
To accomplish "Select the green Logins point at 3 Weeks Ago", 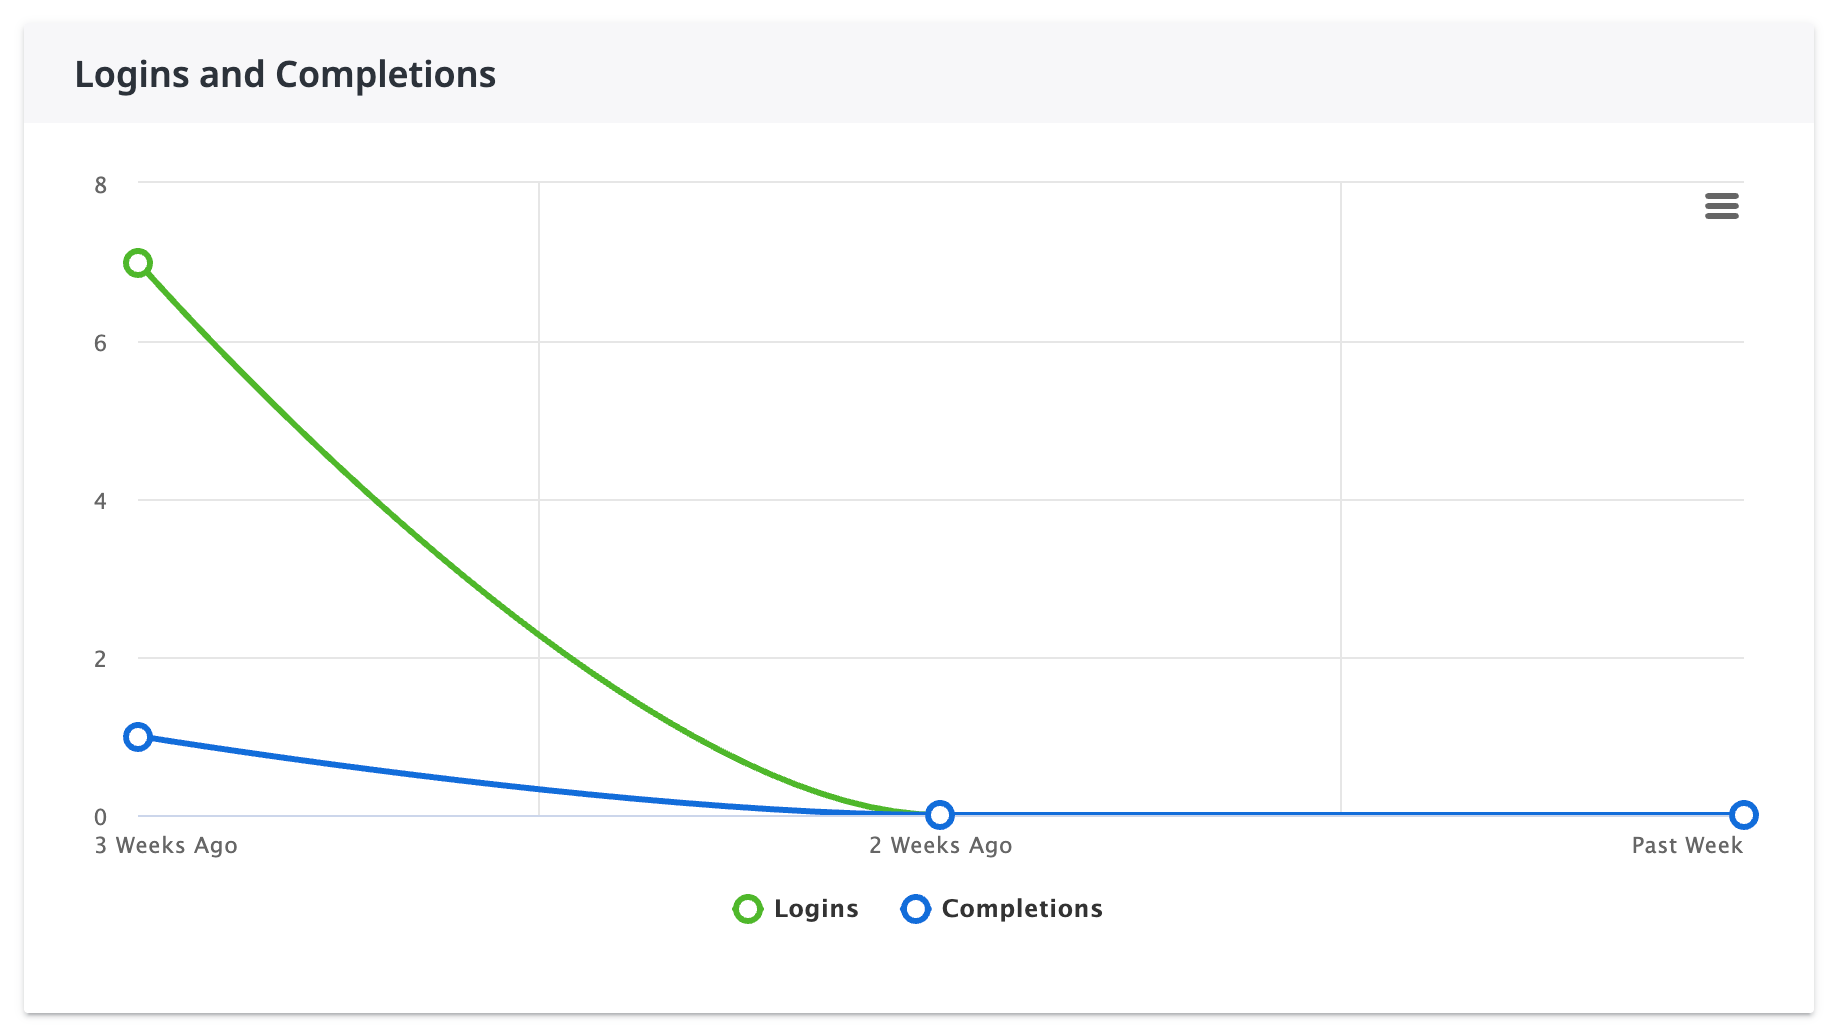I will point(138,264).
